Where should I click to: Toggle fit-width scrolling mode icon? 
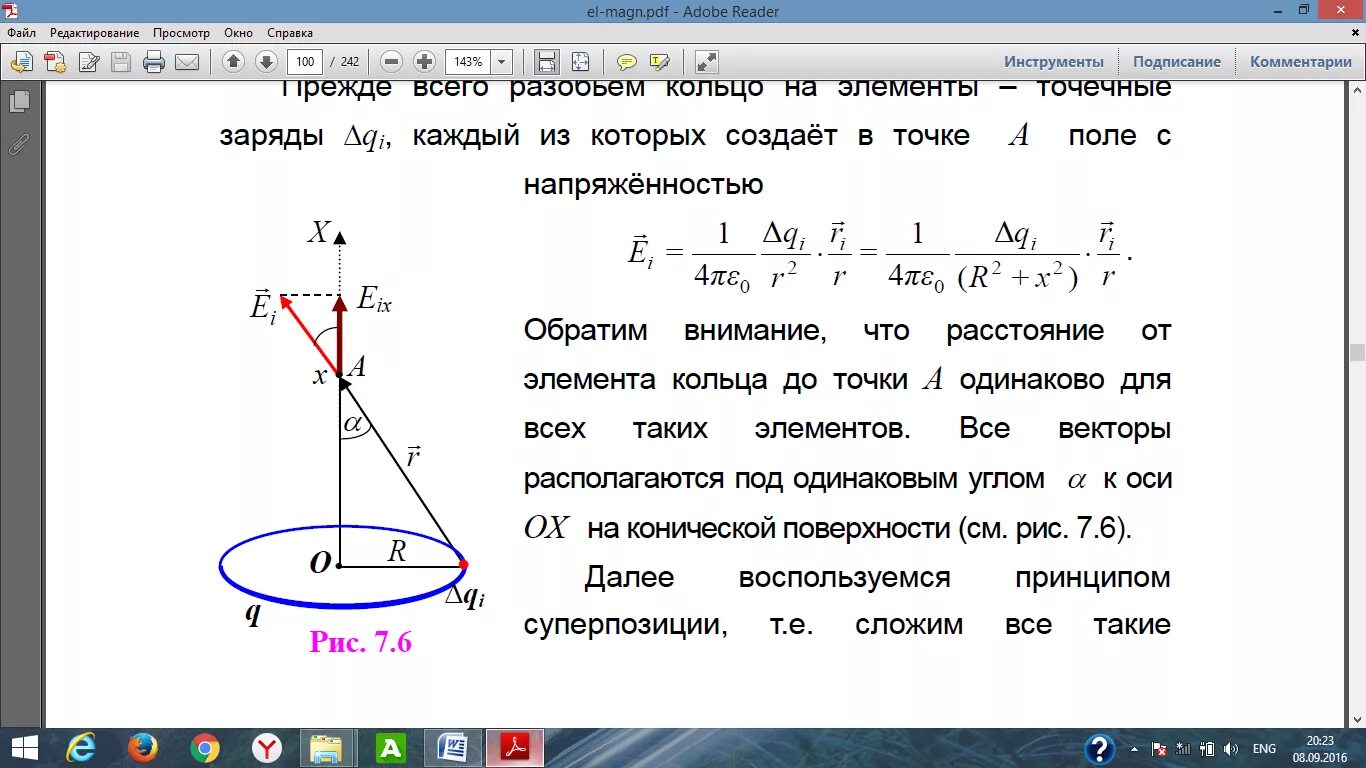(x=547, y=62)
